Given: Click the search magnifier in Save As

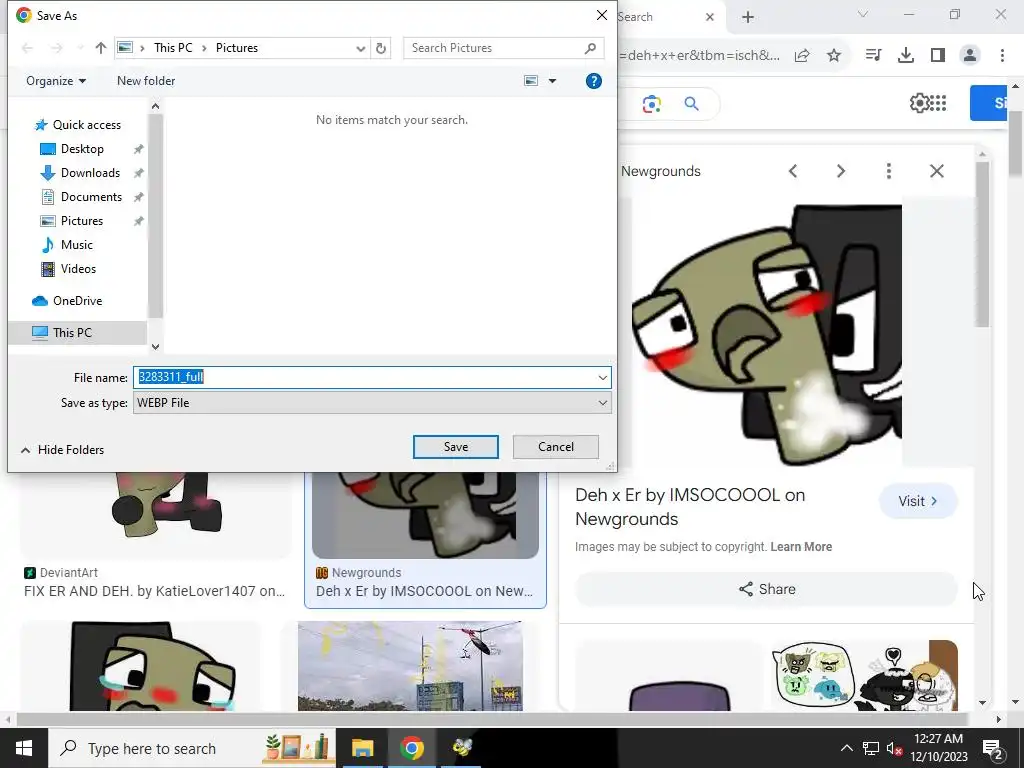Looking at the screenshot, I should [x=590, y=48].
